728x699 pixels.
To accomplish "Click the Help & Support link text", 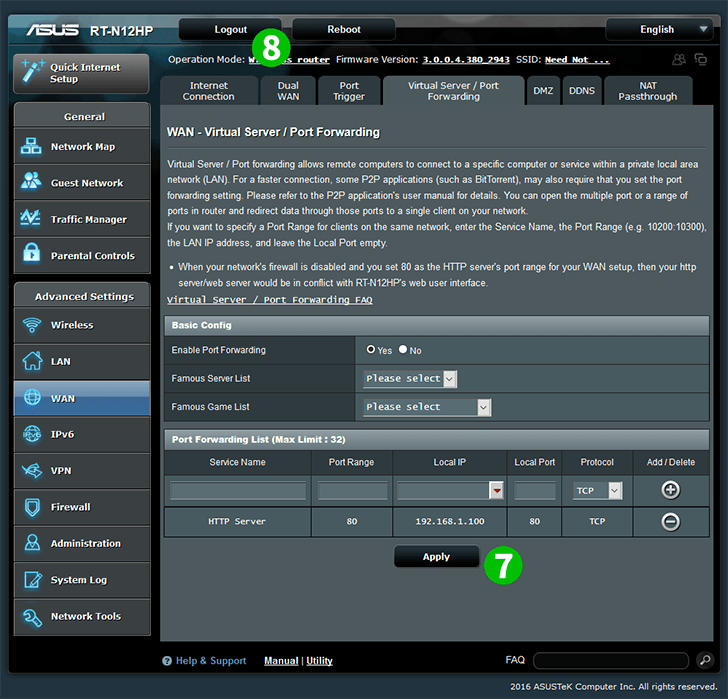I will tap(211, 661).
